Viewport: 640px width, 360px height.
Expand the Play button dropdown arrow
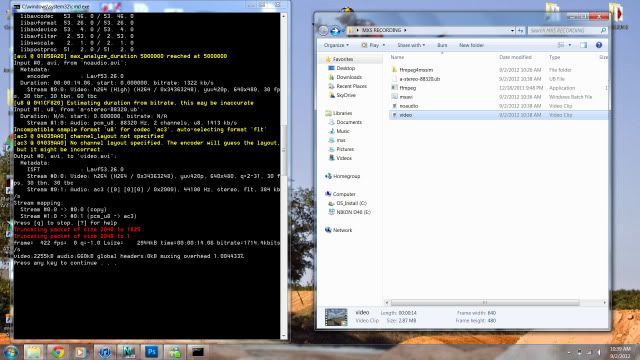(384, 45)
